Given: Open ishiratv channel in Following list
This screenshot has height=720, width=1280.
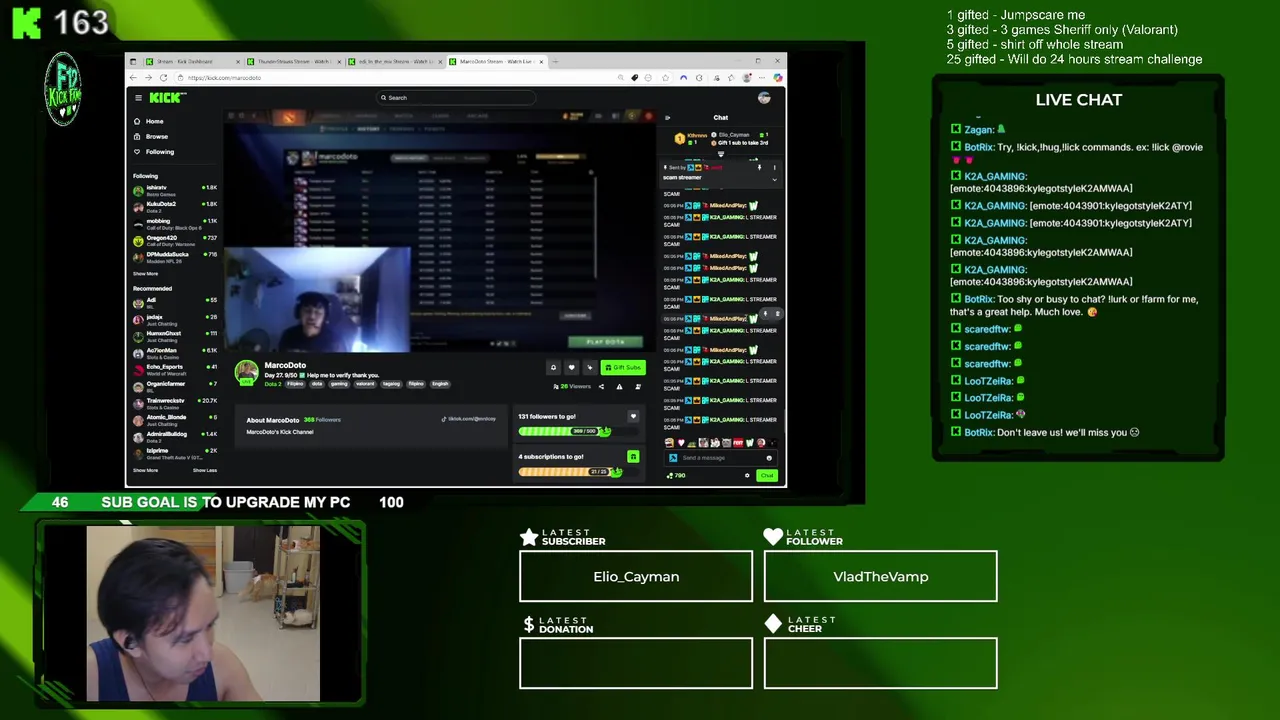Looking at the screenshot, I should pyautogui.click(x=175, y=189).
